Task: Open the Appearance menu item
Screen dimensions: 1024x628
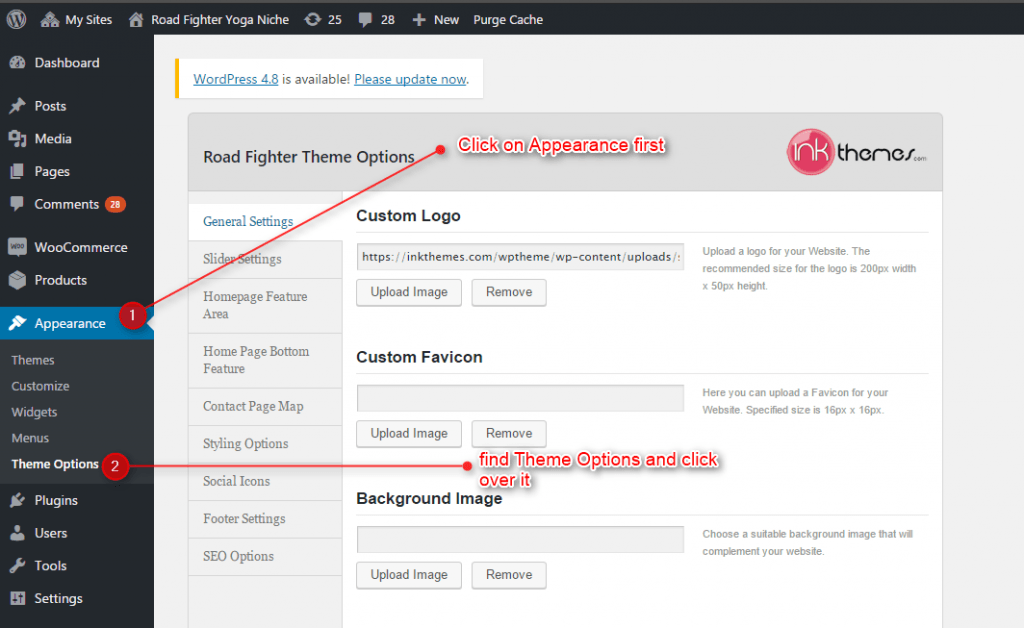Action: pos(70,323)
